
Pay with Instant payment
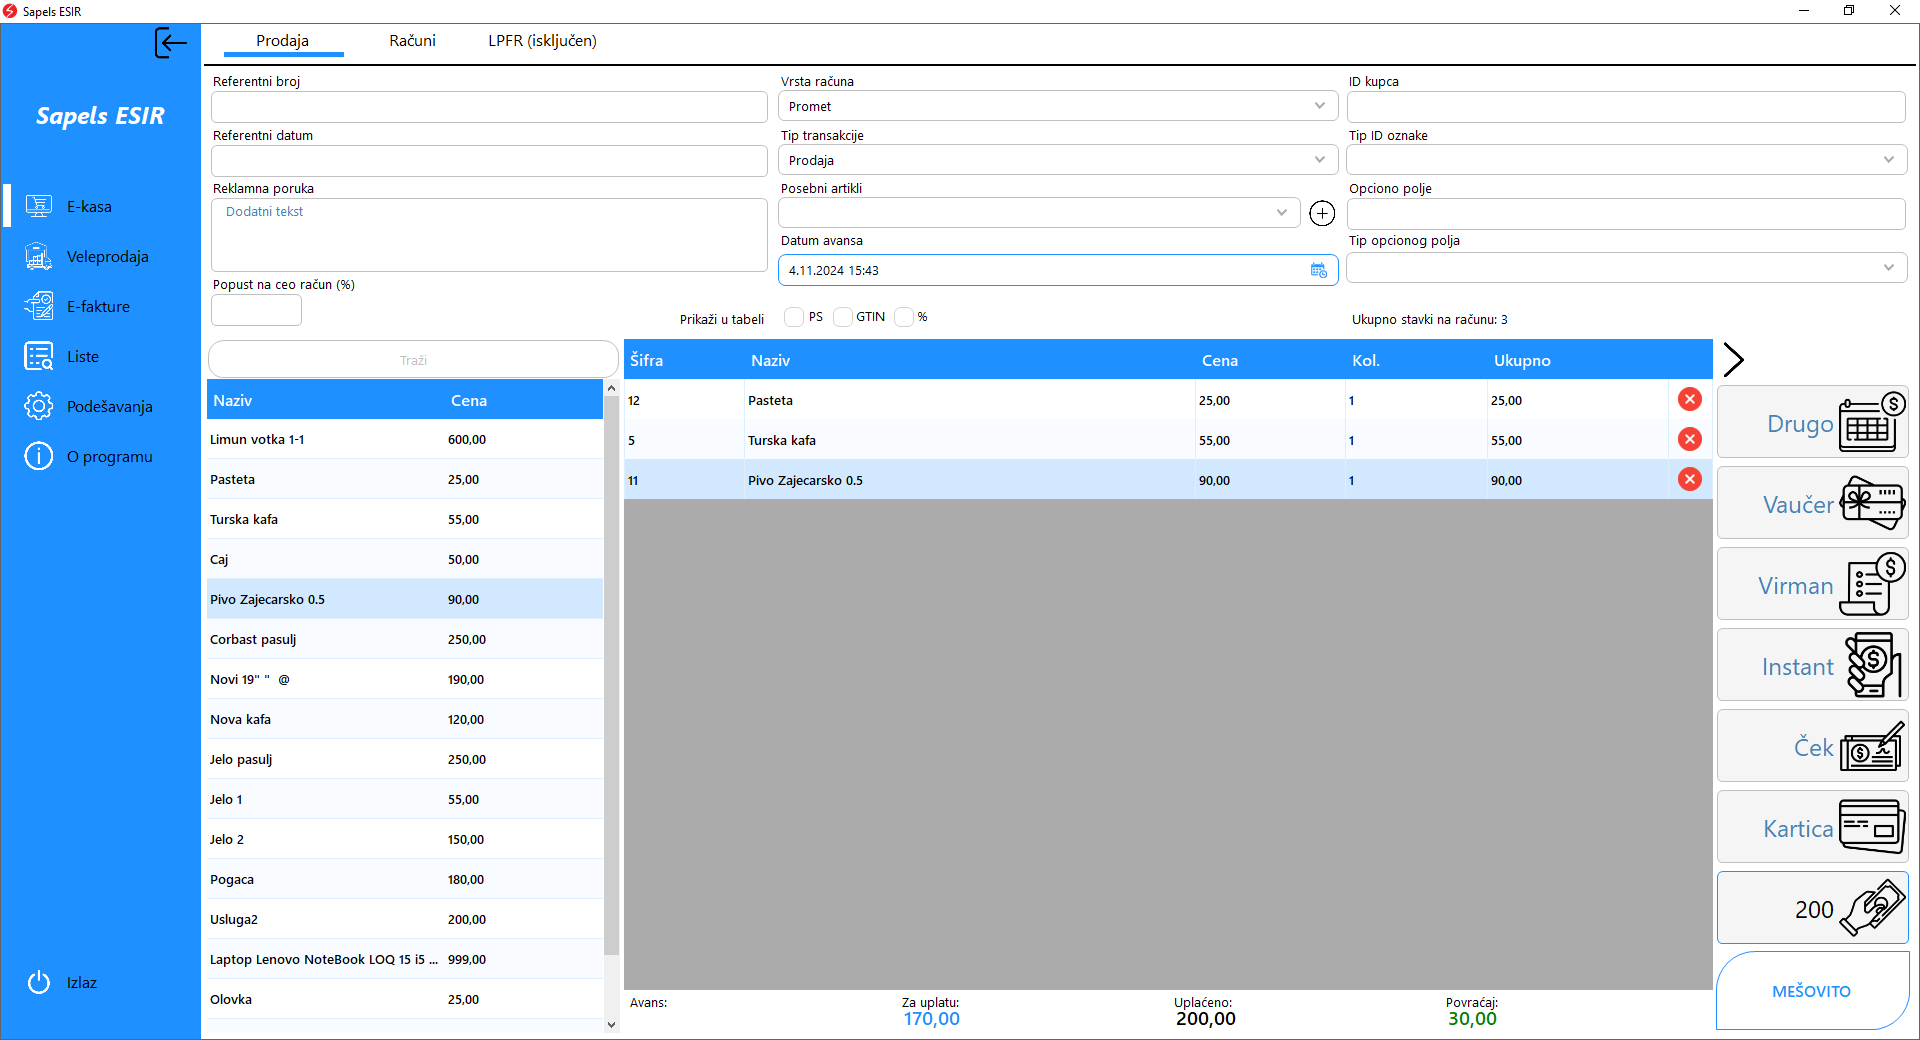(1812, 665)
